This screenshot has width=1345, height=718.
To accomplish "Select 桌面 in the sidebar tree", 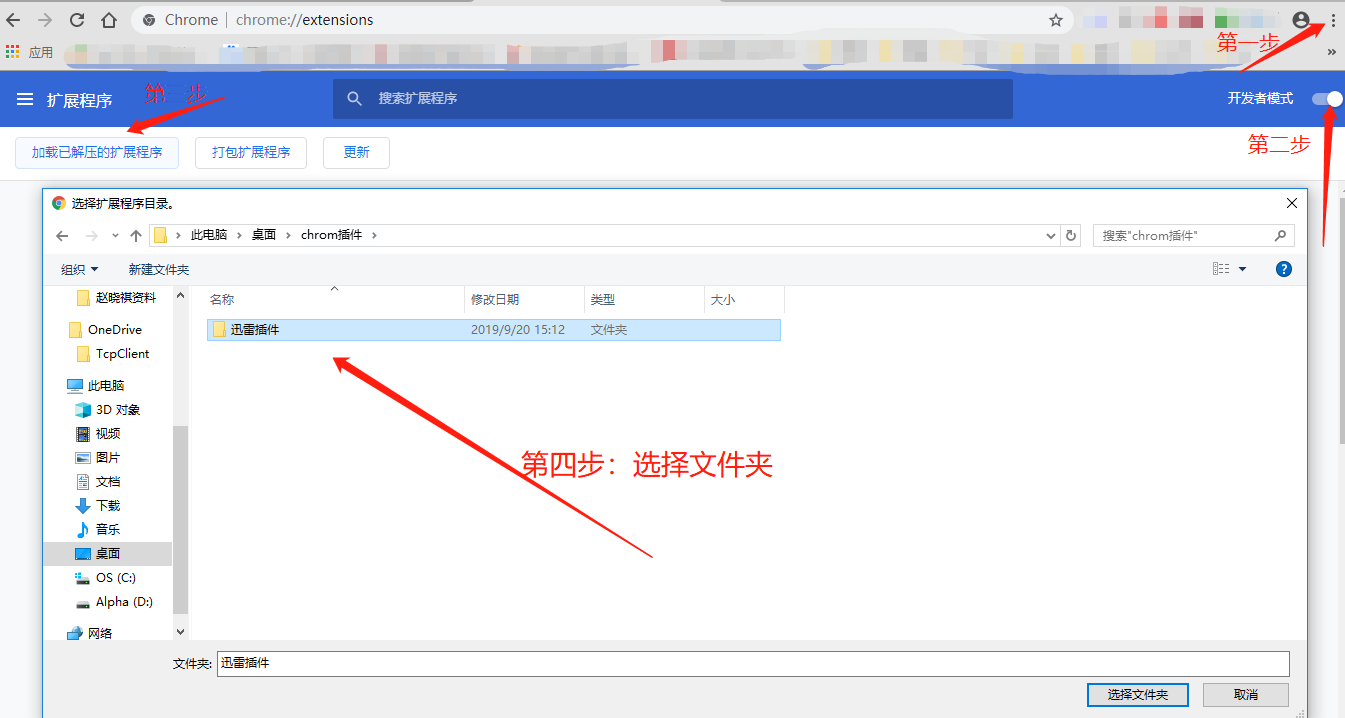I will pyautogui.click(x=108, y=553).
